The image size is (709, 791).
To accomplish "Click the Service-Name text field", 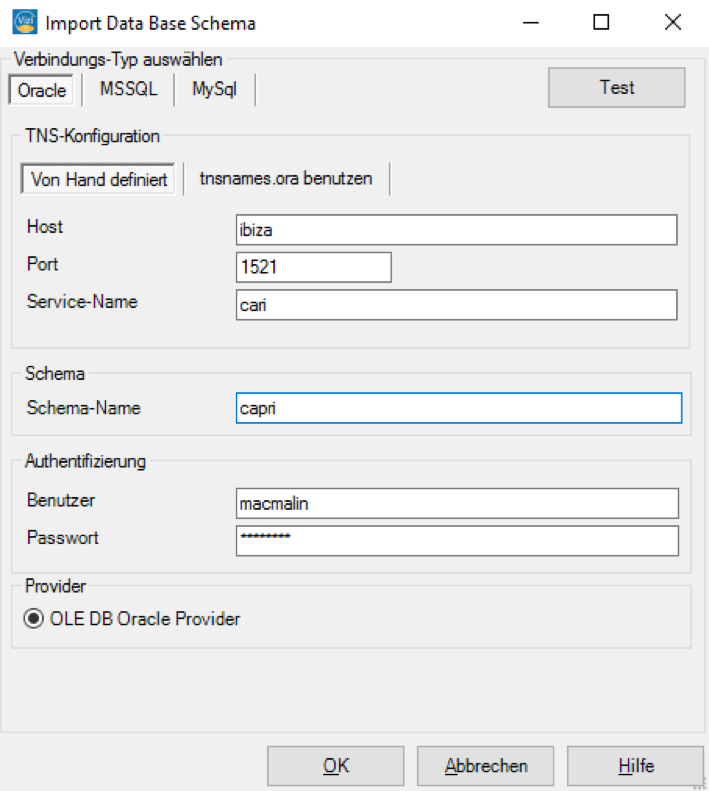I will pos(457,305).
